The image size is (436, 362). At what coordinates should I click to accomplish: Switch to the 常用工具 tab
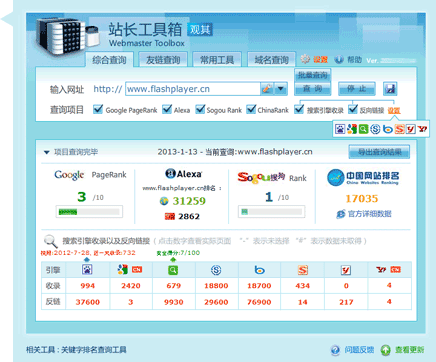tap(217, 60)
